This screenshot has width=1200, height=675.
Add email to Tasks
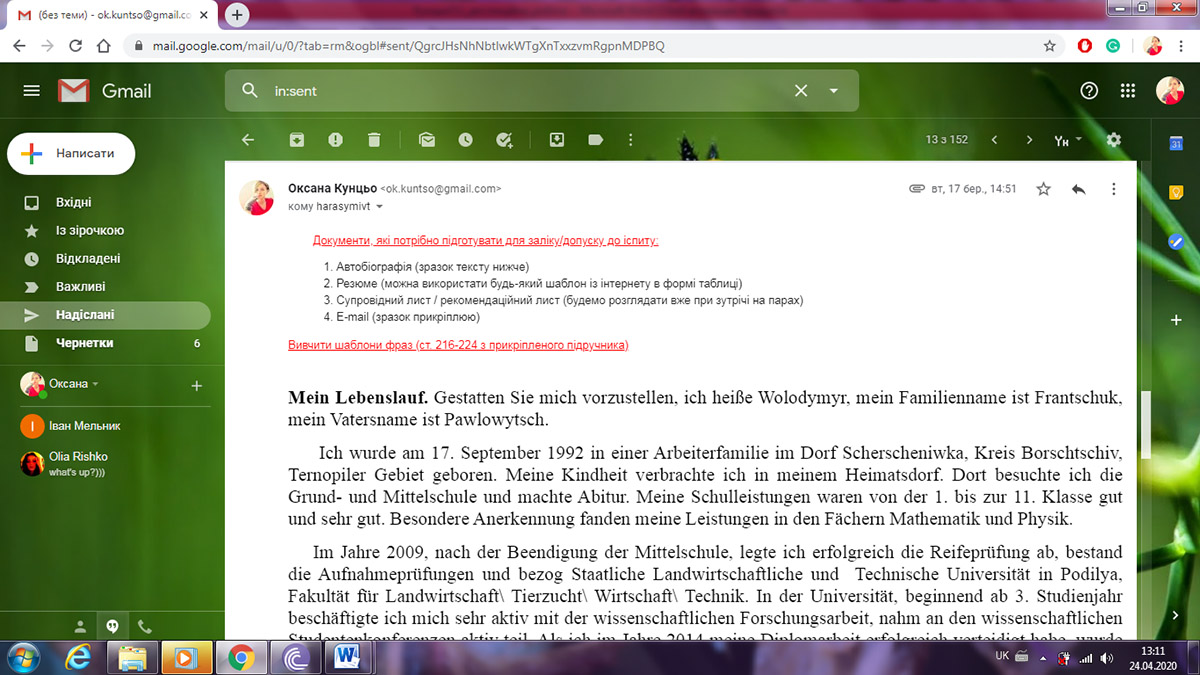coord(504,140)
